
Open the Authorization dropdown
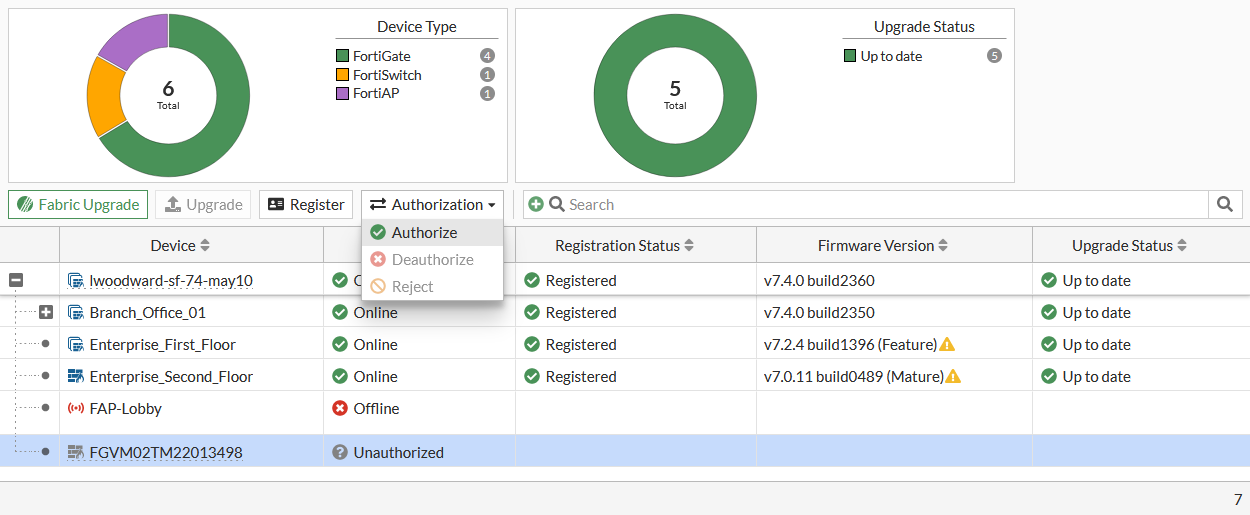[x=432, y=205]
